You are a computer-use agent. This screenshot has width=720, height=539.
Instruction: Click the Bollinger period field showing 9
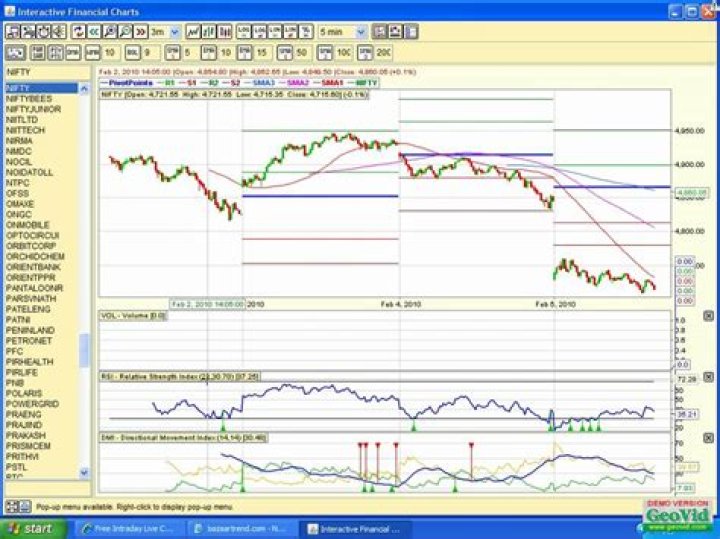pos(151,53)
